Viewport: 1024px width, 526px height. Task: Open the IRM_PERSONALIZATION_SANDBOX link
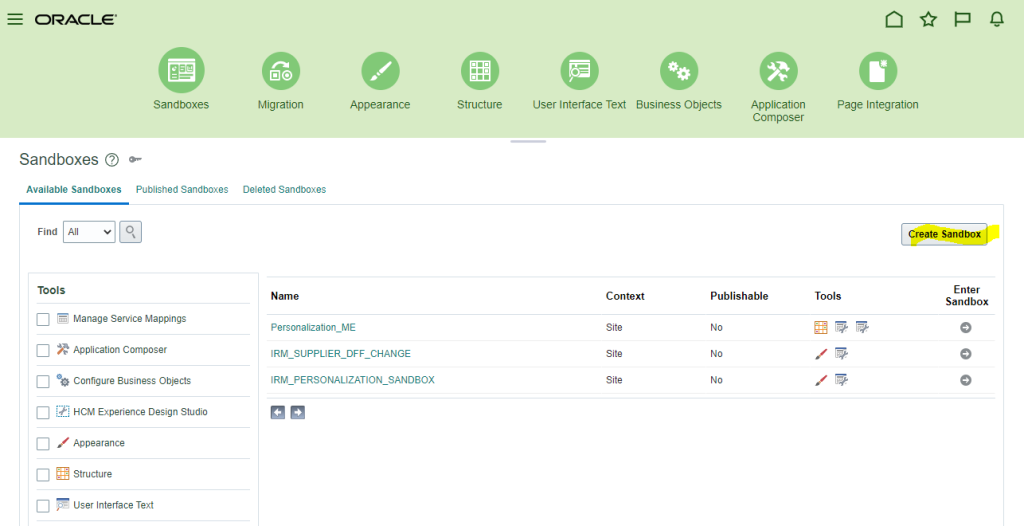(353, 380)
